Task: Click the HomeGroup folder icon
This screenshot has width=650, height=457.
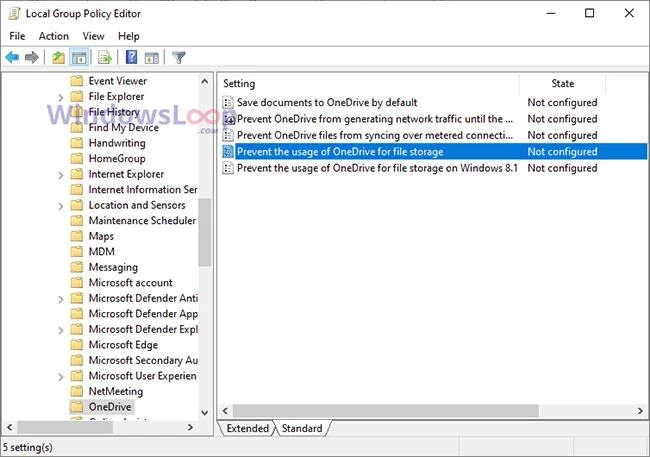Action: [77, 158]
